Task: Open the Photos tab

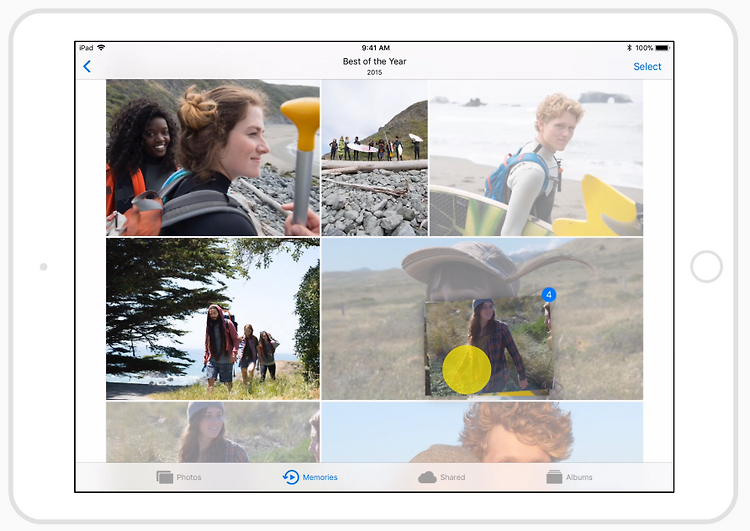Action: click(x=179, y=477)
